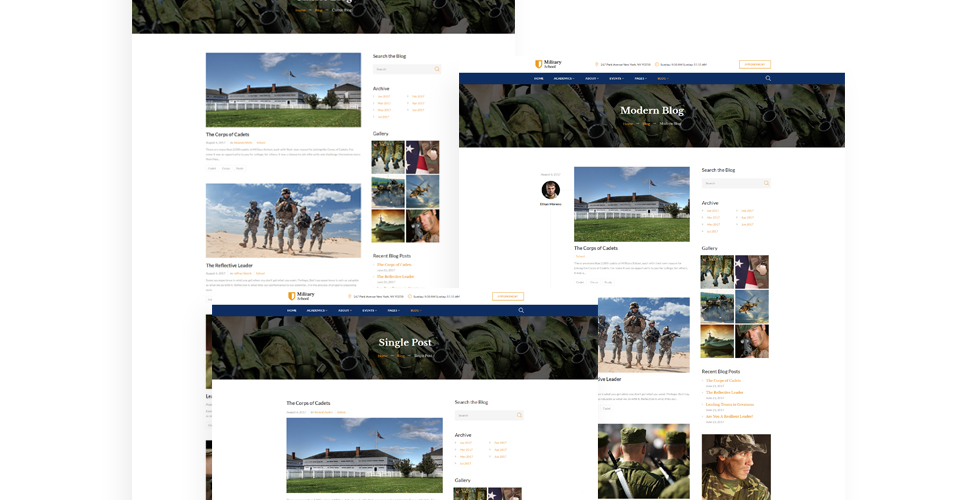This screenshot has width=965, height=500.
Task: Open helicopter gallery thumbnail on Classic Blog
Action: click(422, 192)
